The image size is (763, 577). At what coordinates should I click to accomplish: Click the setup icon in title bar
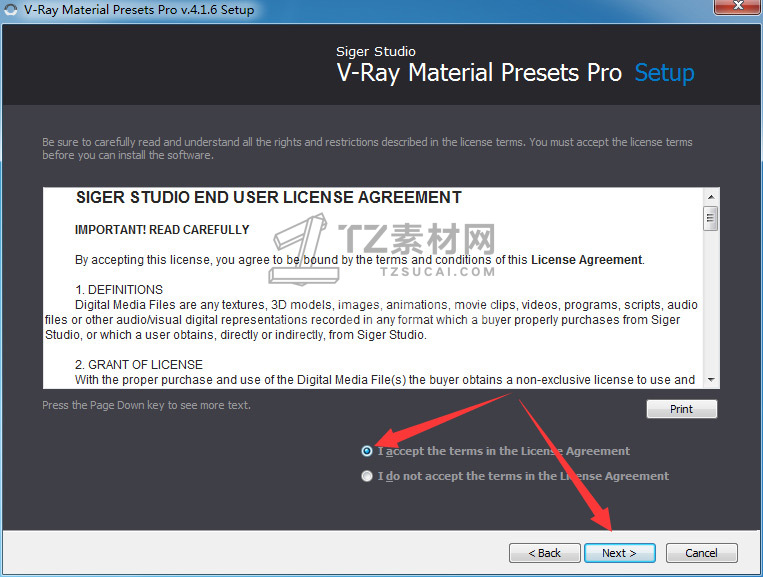[10, 9]
